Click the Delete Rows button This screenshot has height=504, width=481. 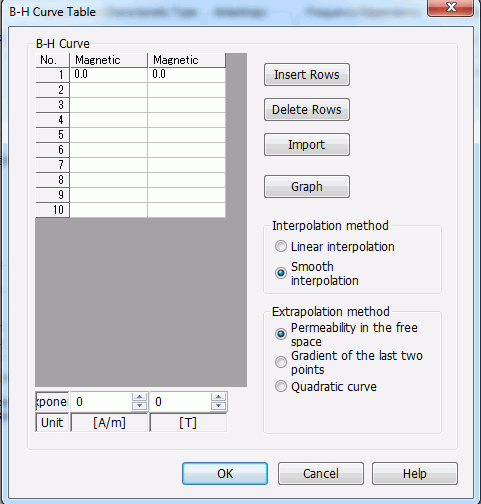(x=307, y=110)
